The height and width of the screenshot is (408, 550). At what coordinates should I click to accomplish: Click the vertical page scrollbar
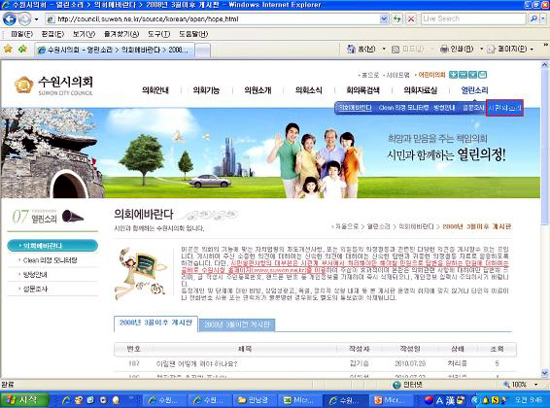click(544, 219)
